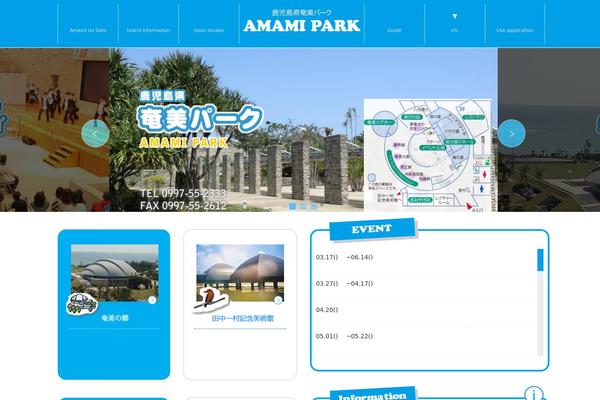The image size is (600, 400).
Task: Click the house illustration icon badge
Action: 82,304
